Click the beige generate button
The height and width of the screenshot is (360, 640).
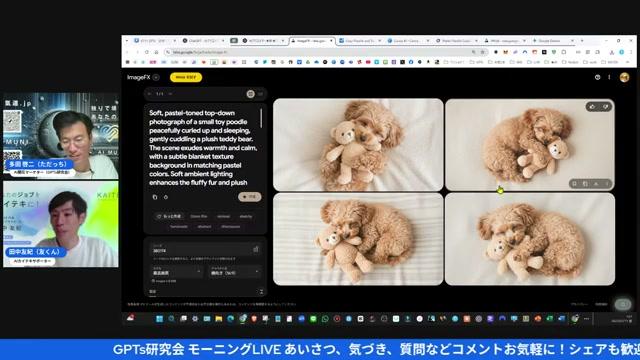click(249, 197)
